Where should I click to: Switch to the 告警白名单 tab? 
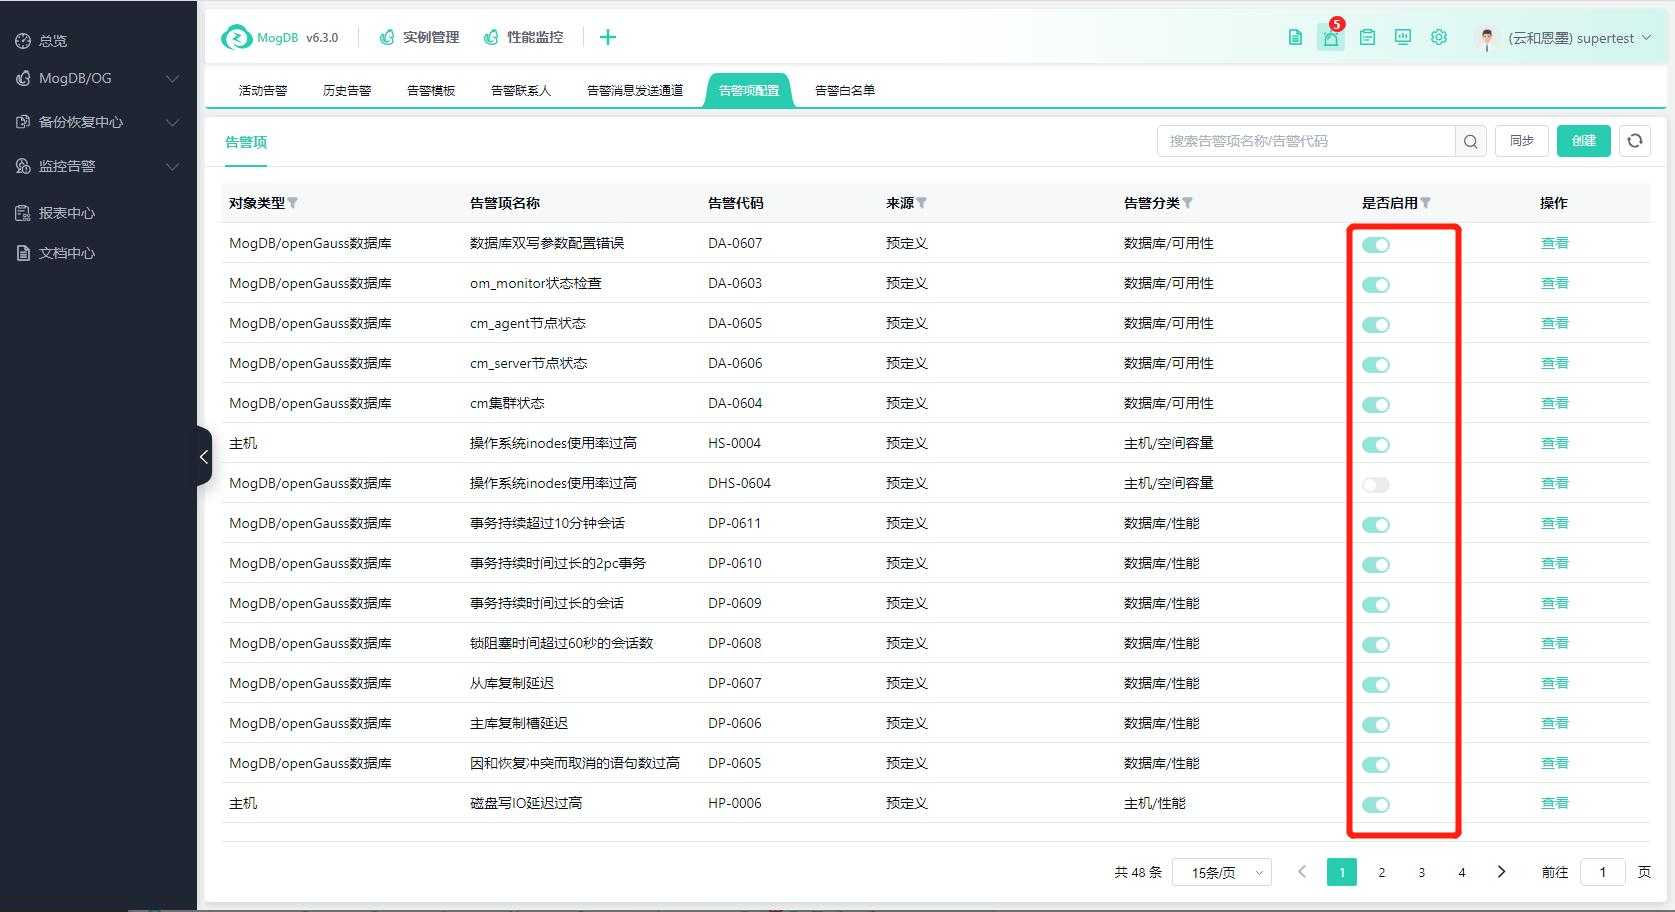pyautogui.click(x=845, y=90)
